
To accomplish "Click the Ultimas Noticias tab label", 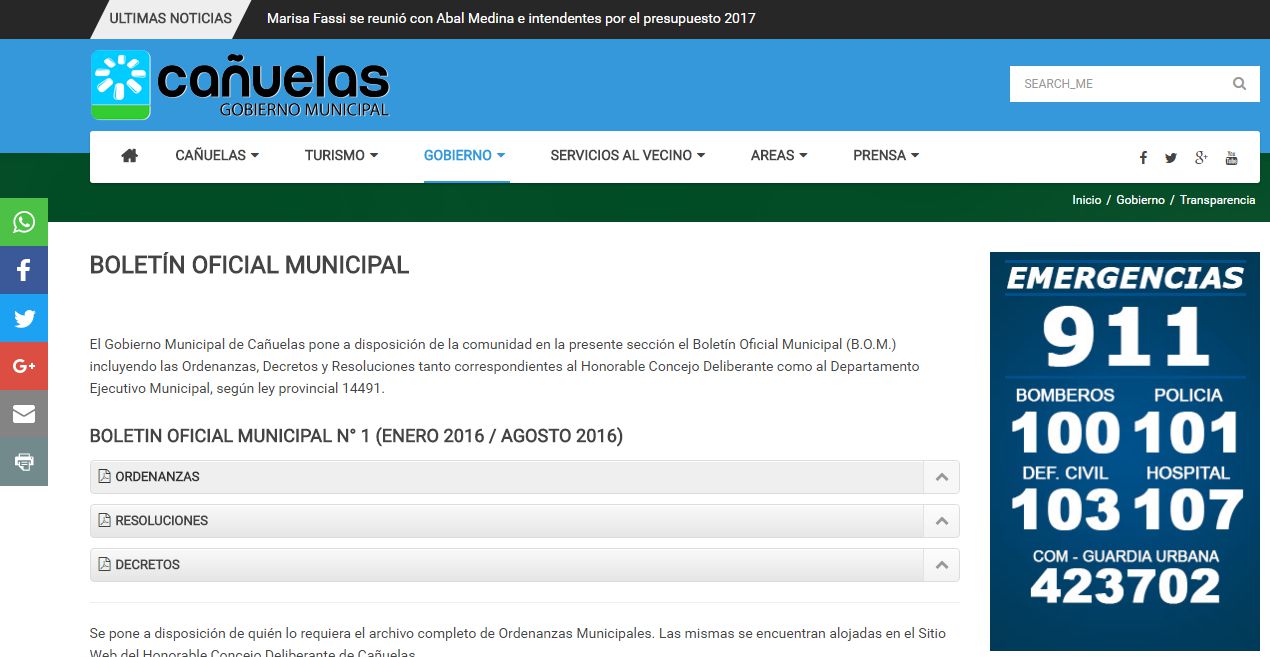I will click(170, 18).
